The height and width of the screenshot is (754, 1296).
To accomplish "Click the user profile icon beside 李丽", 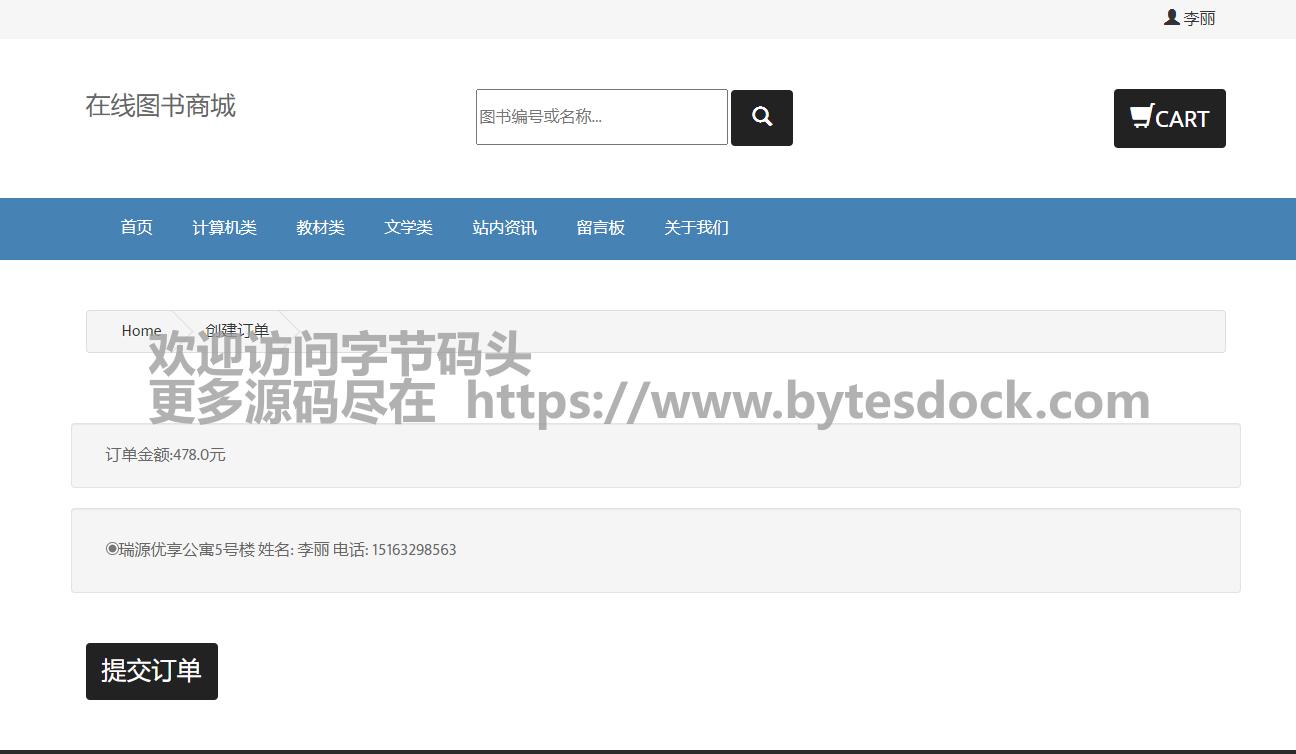I will coord(1171,17).
